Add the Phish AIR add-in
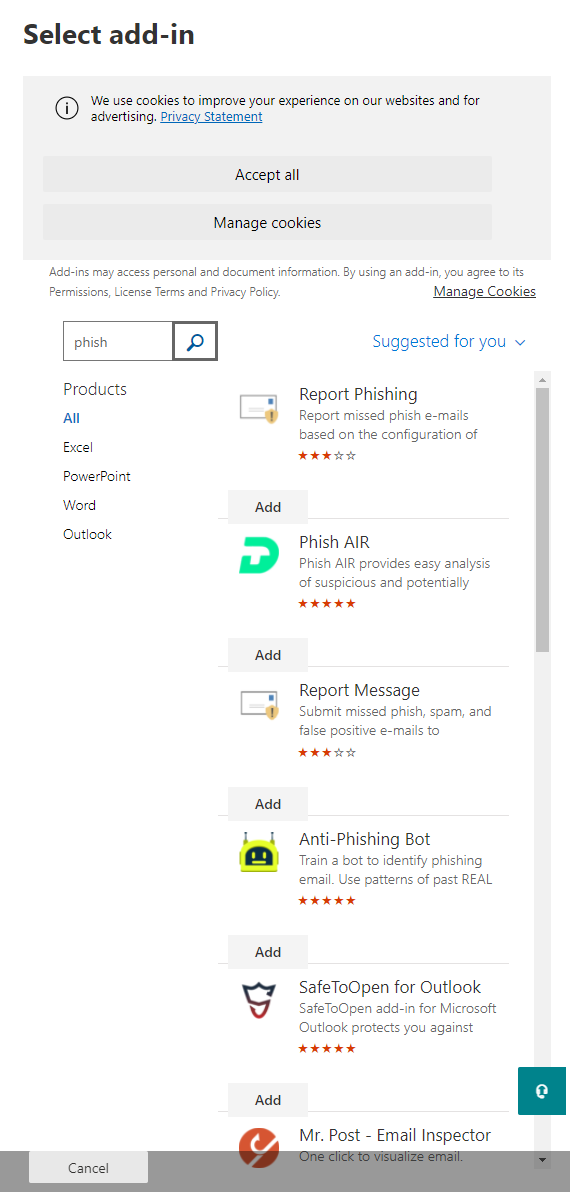Screen dimensions: 570x1192 click(268, 655)
